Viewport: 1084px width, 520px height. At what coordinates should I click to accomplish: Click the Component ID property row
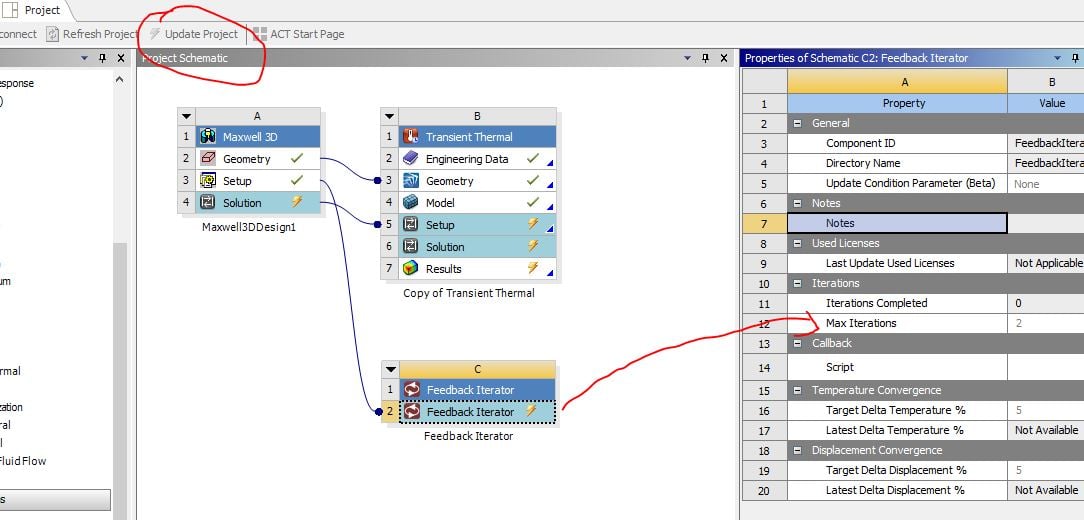tap(897, 143)
